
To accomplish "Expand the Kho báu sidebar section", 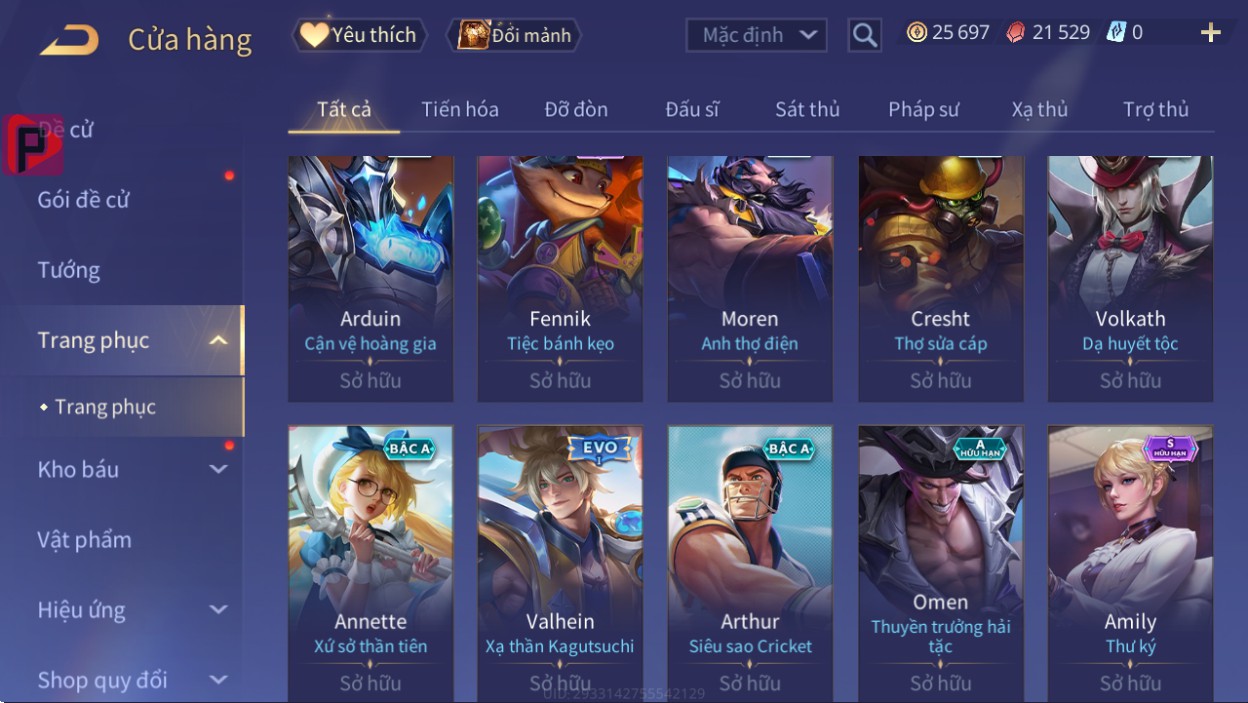I will tap(218, 469).
